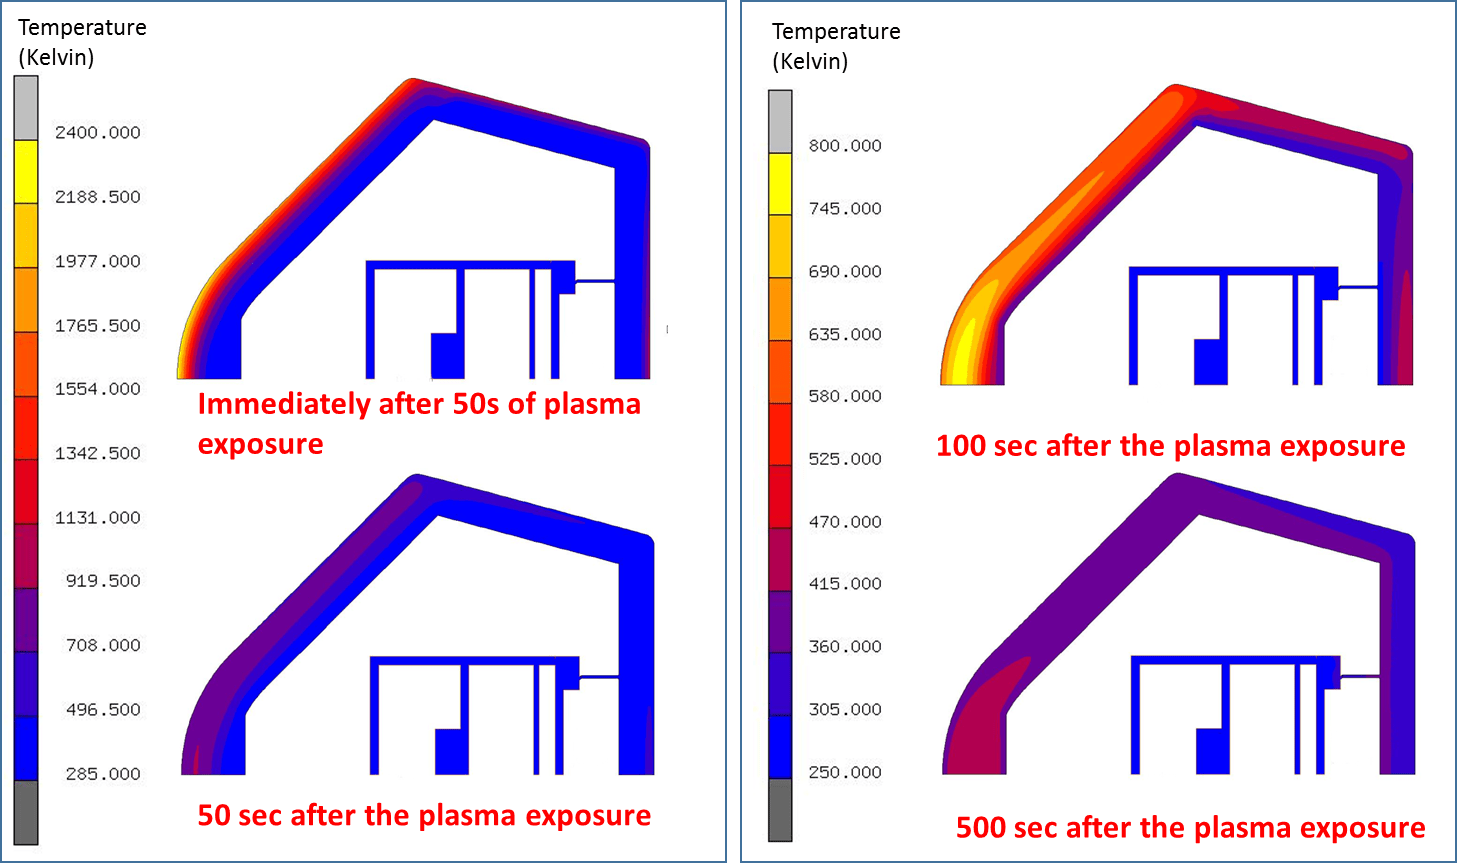Pick the yellow swatch between 2400.000 and 2188.500
This screenshot has height=867, width=1480.
[26, 172]
